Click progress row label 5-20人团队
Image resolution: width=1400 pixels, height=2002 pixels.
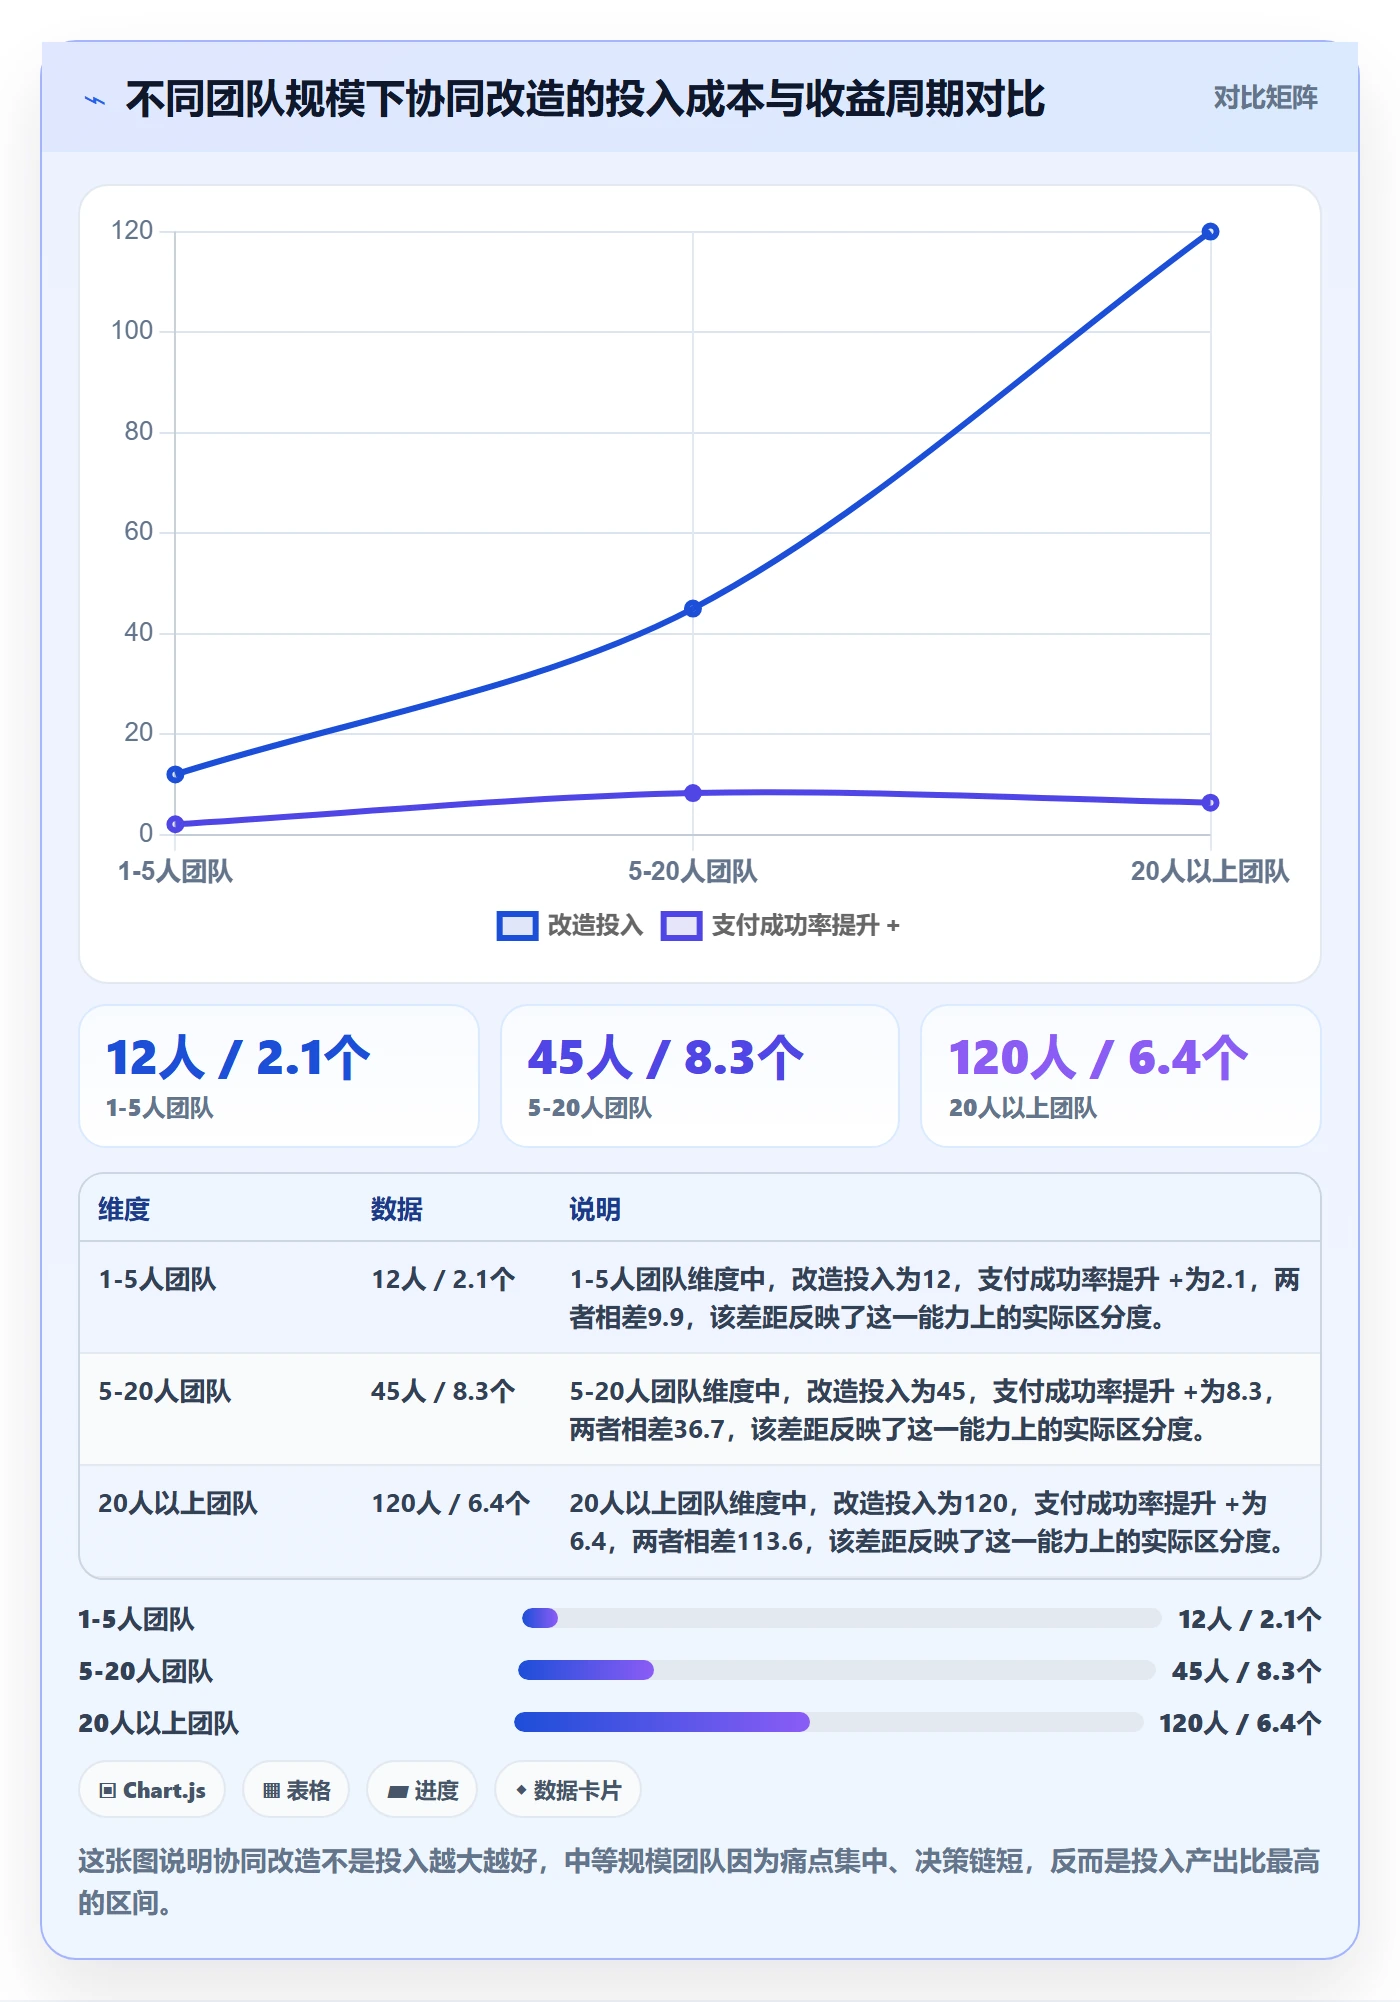tap(145, 1671)
